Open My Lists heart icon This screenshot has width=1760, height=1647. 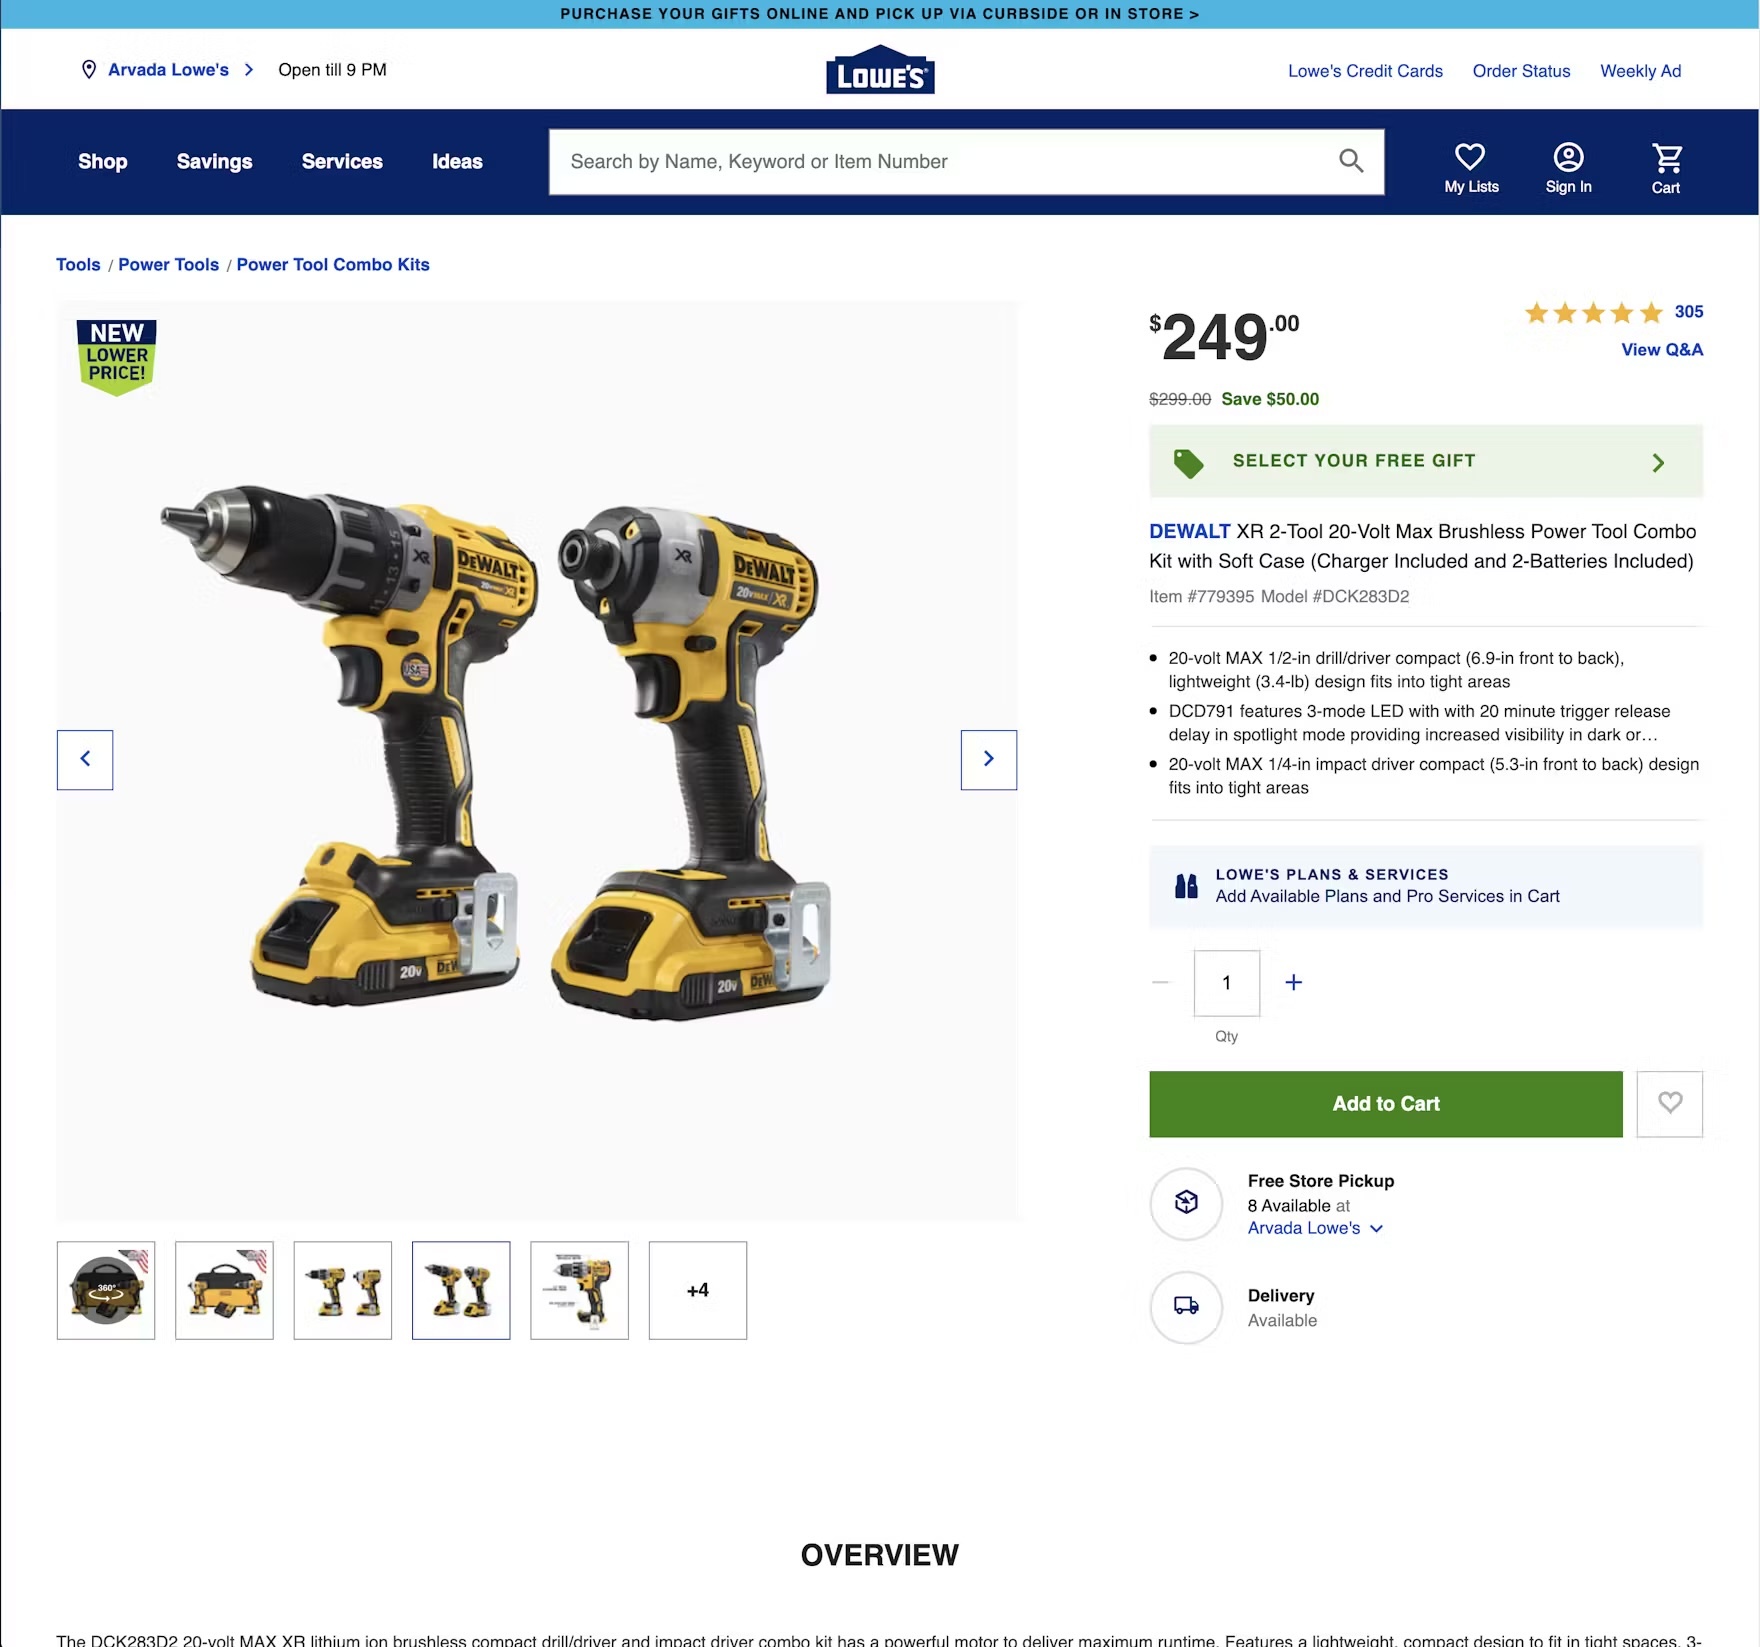point(1470,157)
